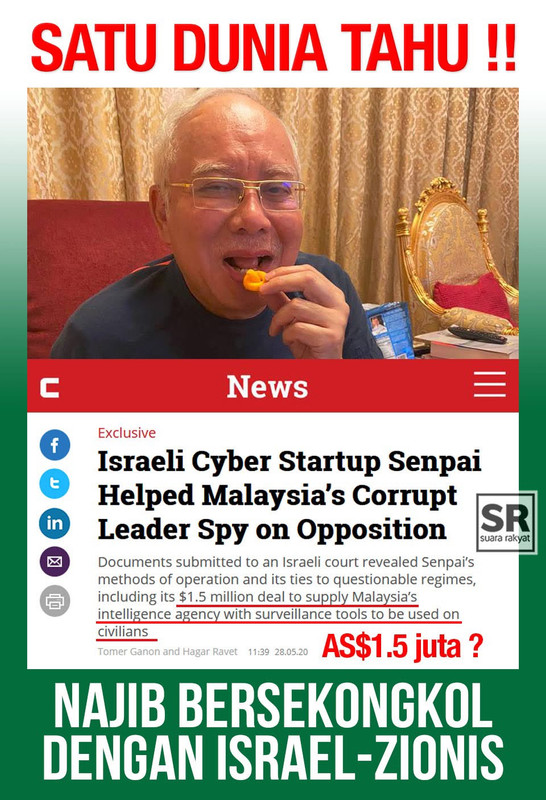Click the Exclusive label above headline
The height and width of the screenshot is (800, 546).
click(x=127, y=433)
